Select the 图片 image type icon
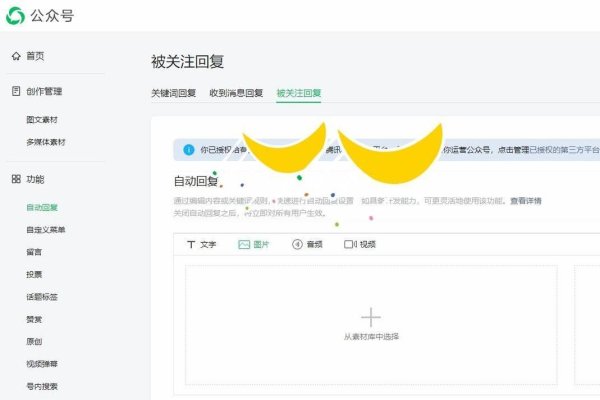This screenshot has width=600, height=400. click(x=244, y=244)
